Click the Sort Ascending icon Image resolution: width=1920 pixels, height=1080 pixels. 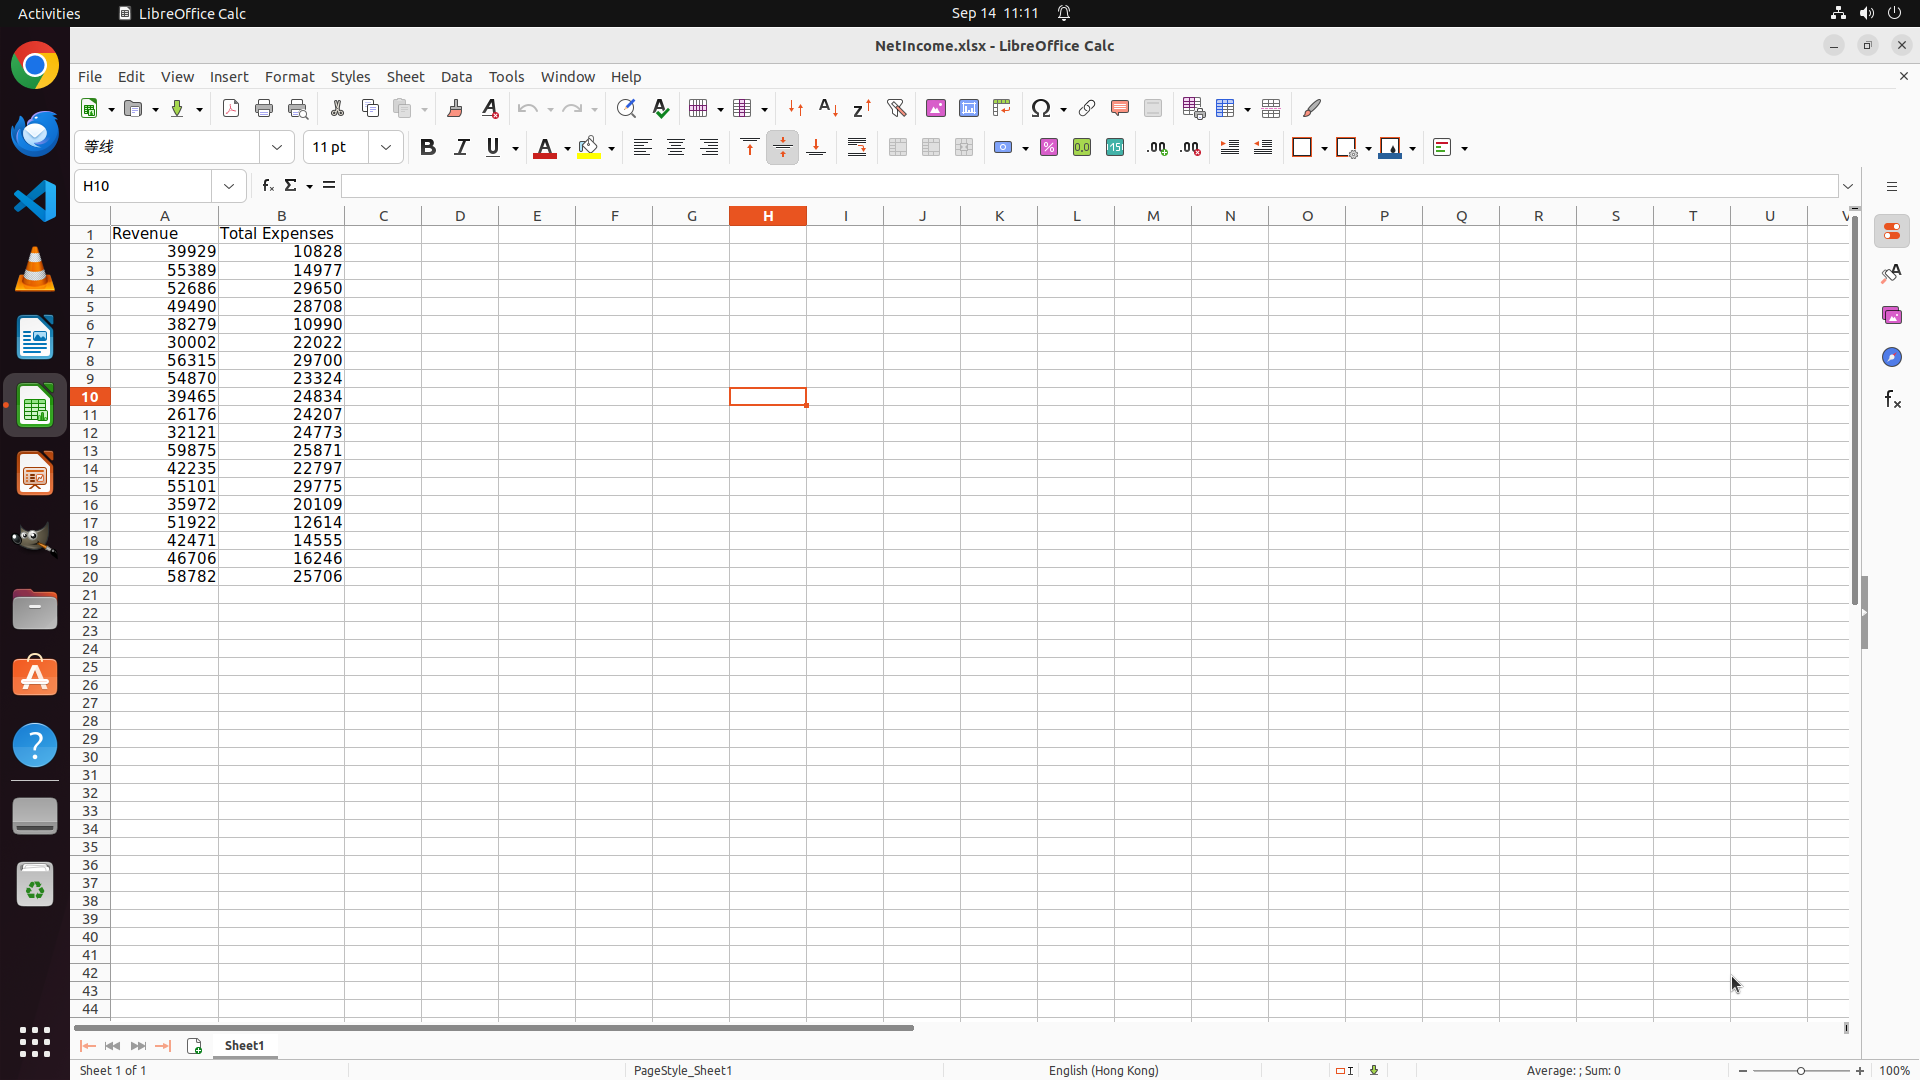(829, 108)
